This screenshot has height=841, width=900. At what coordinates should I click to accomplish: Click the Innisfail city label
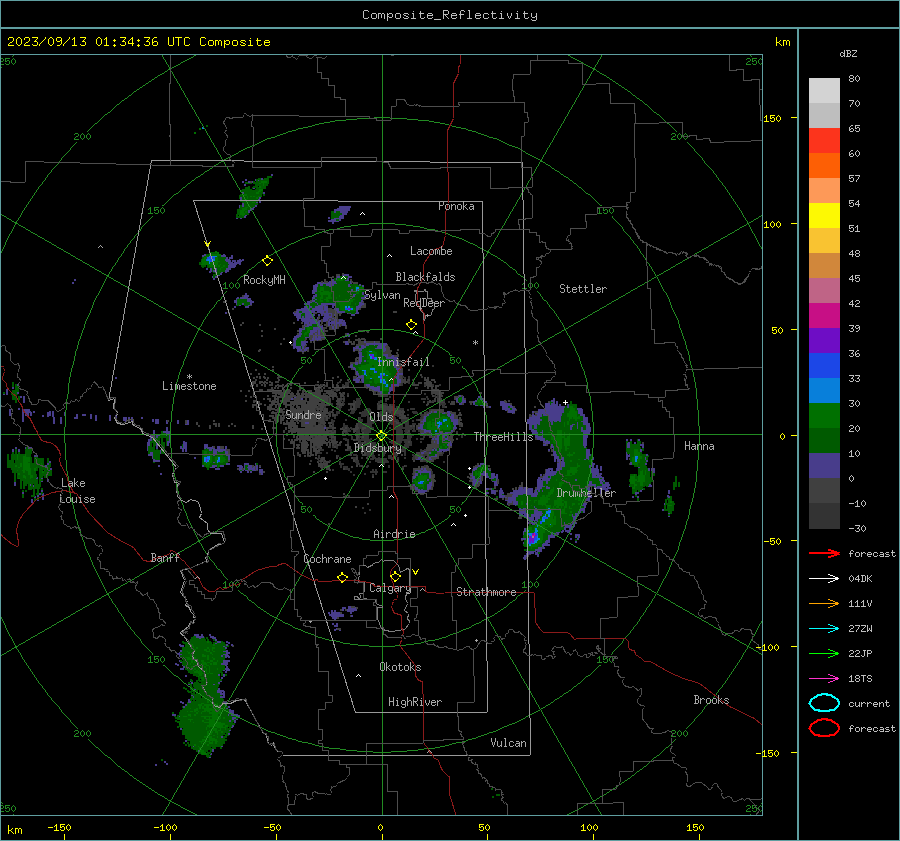[x=403, y=362]
